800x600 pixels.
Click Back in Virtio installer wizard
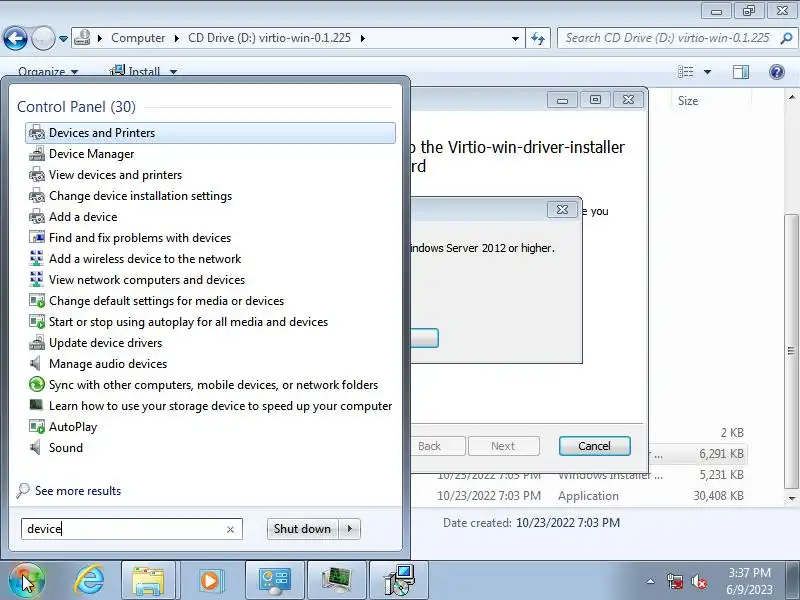(437, 446)
